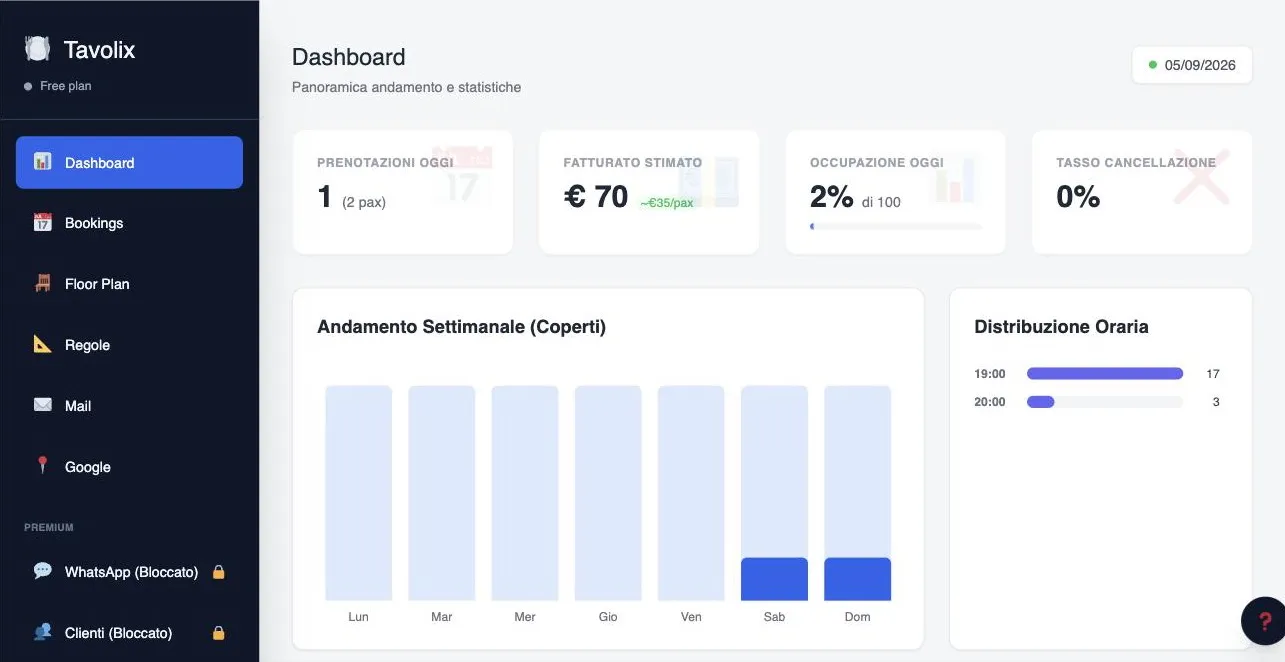
Task: Click the bar chart icon on Occupazione Oggi card
Action: click(955, 178)
